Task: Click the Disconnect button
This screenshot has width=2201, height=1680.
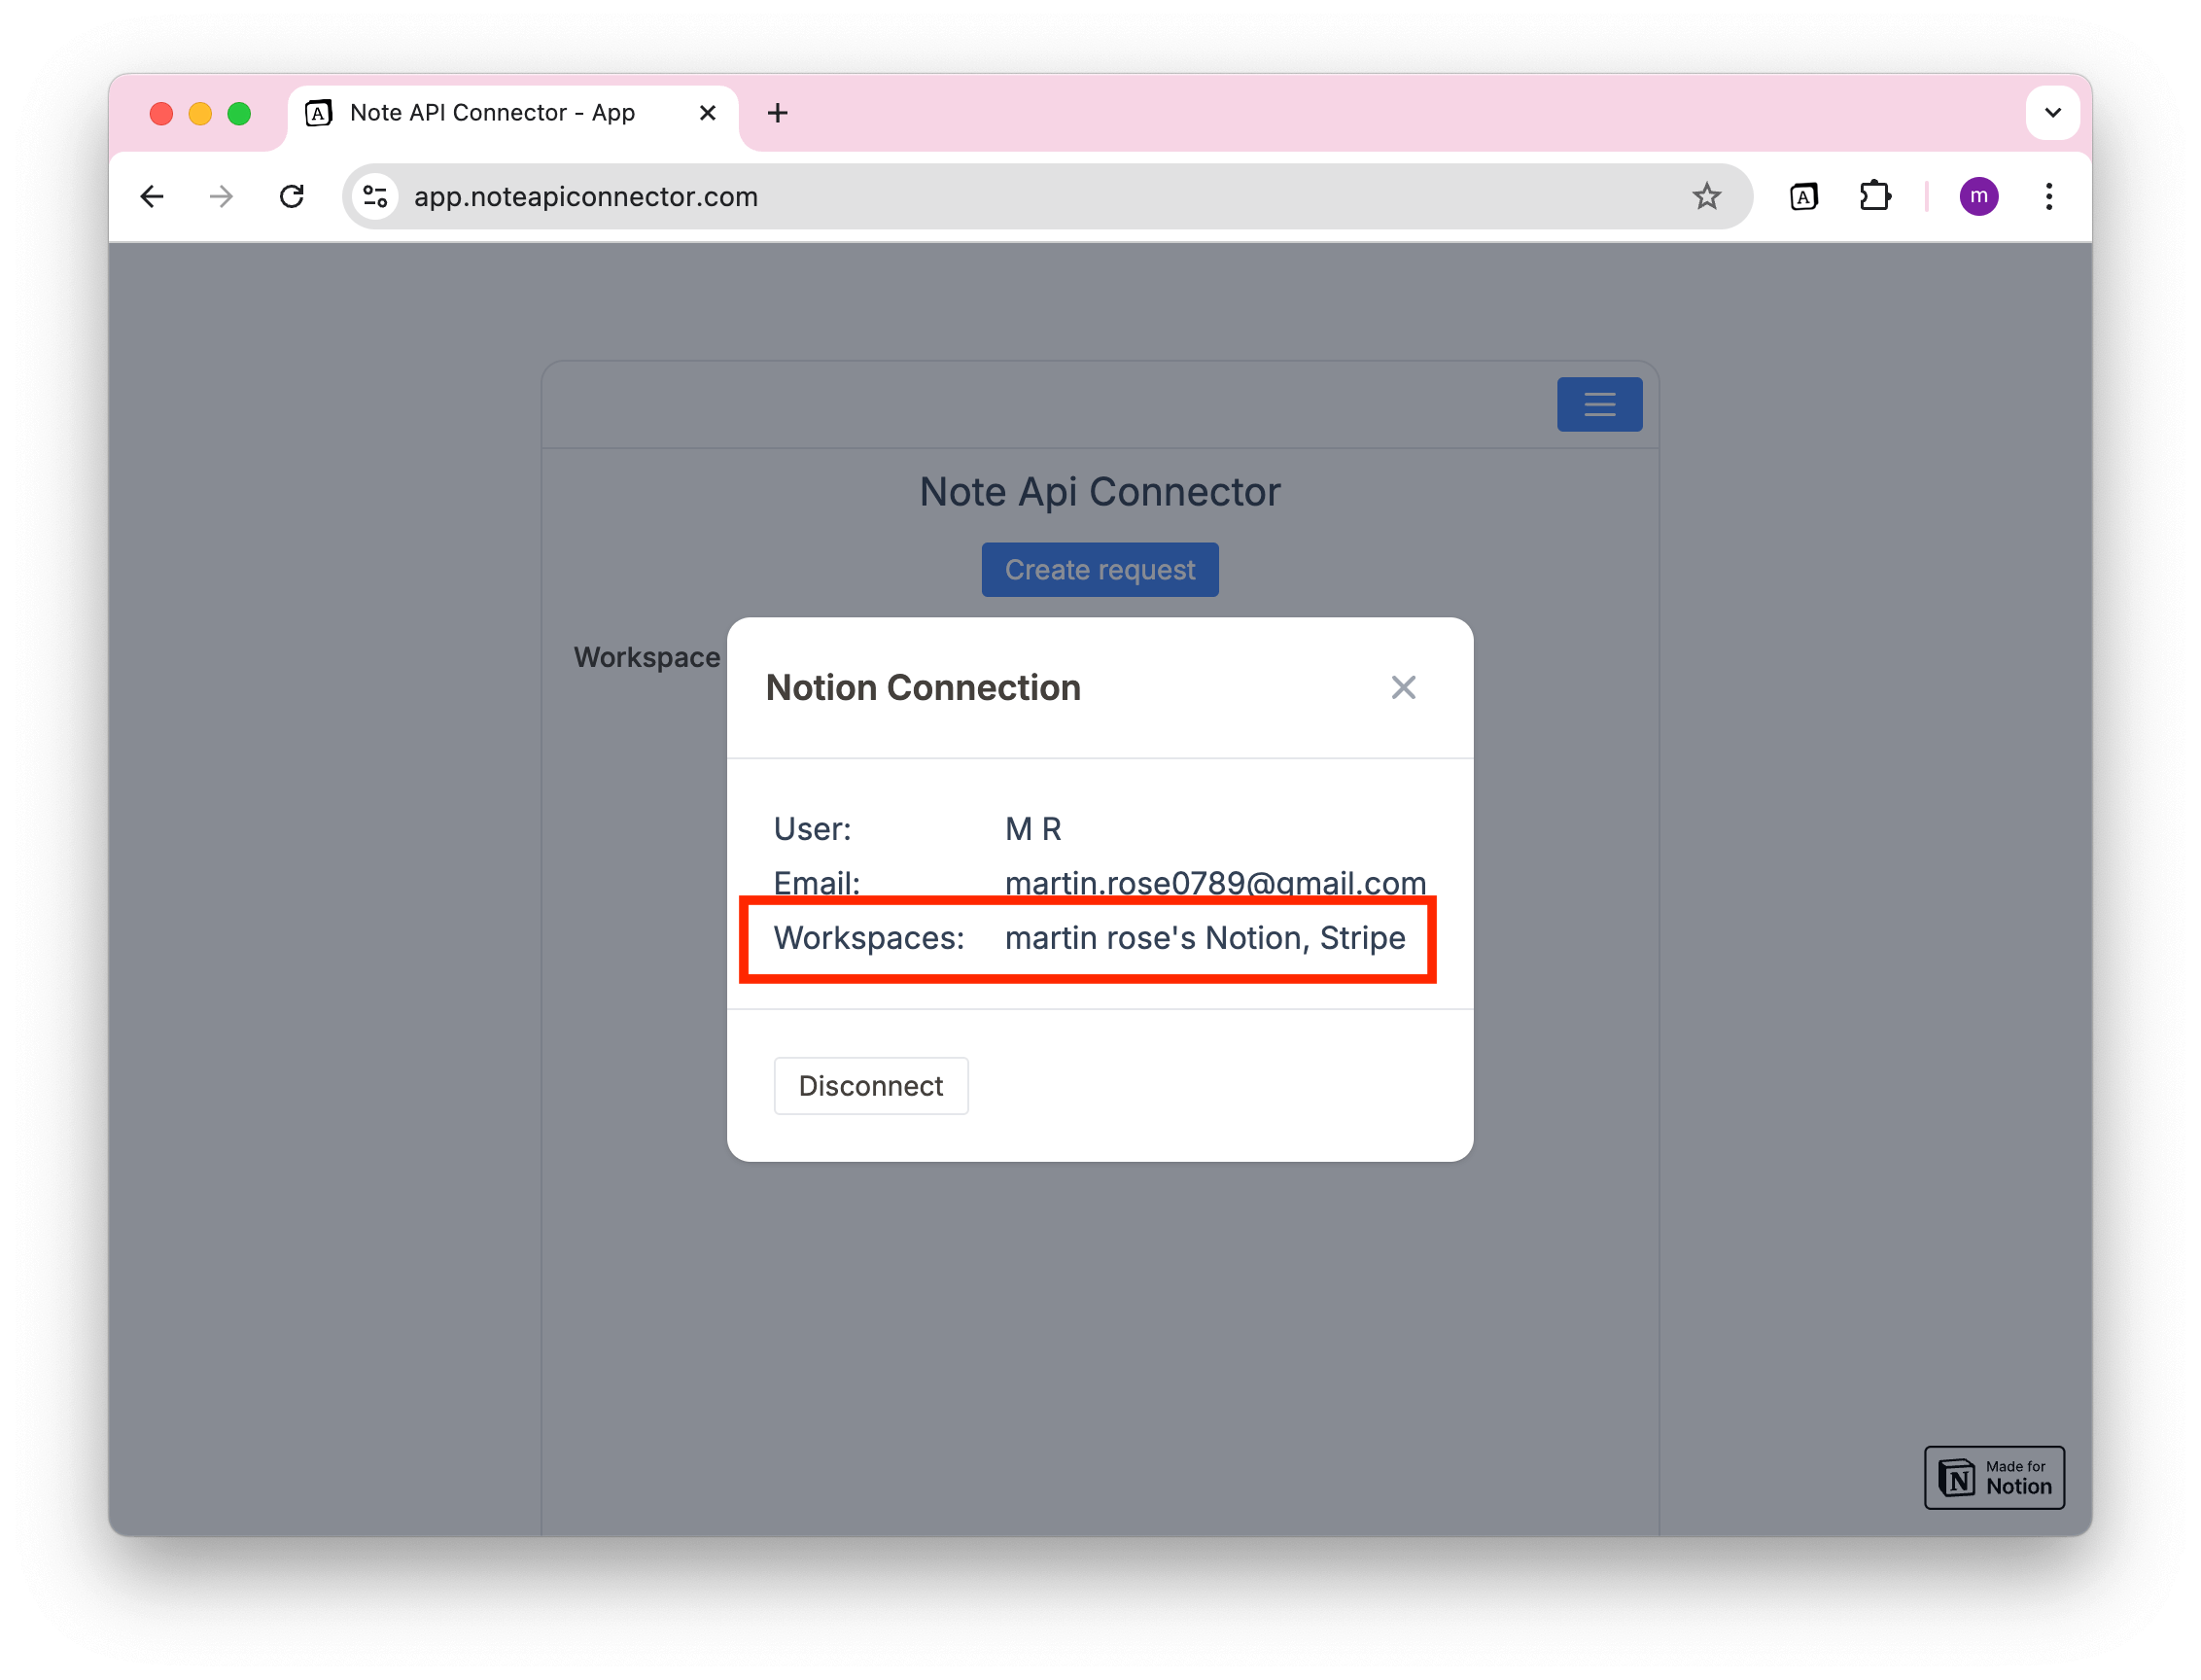Action: (x=870, y=1083)
